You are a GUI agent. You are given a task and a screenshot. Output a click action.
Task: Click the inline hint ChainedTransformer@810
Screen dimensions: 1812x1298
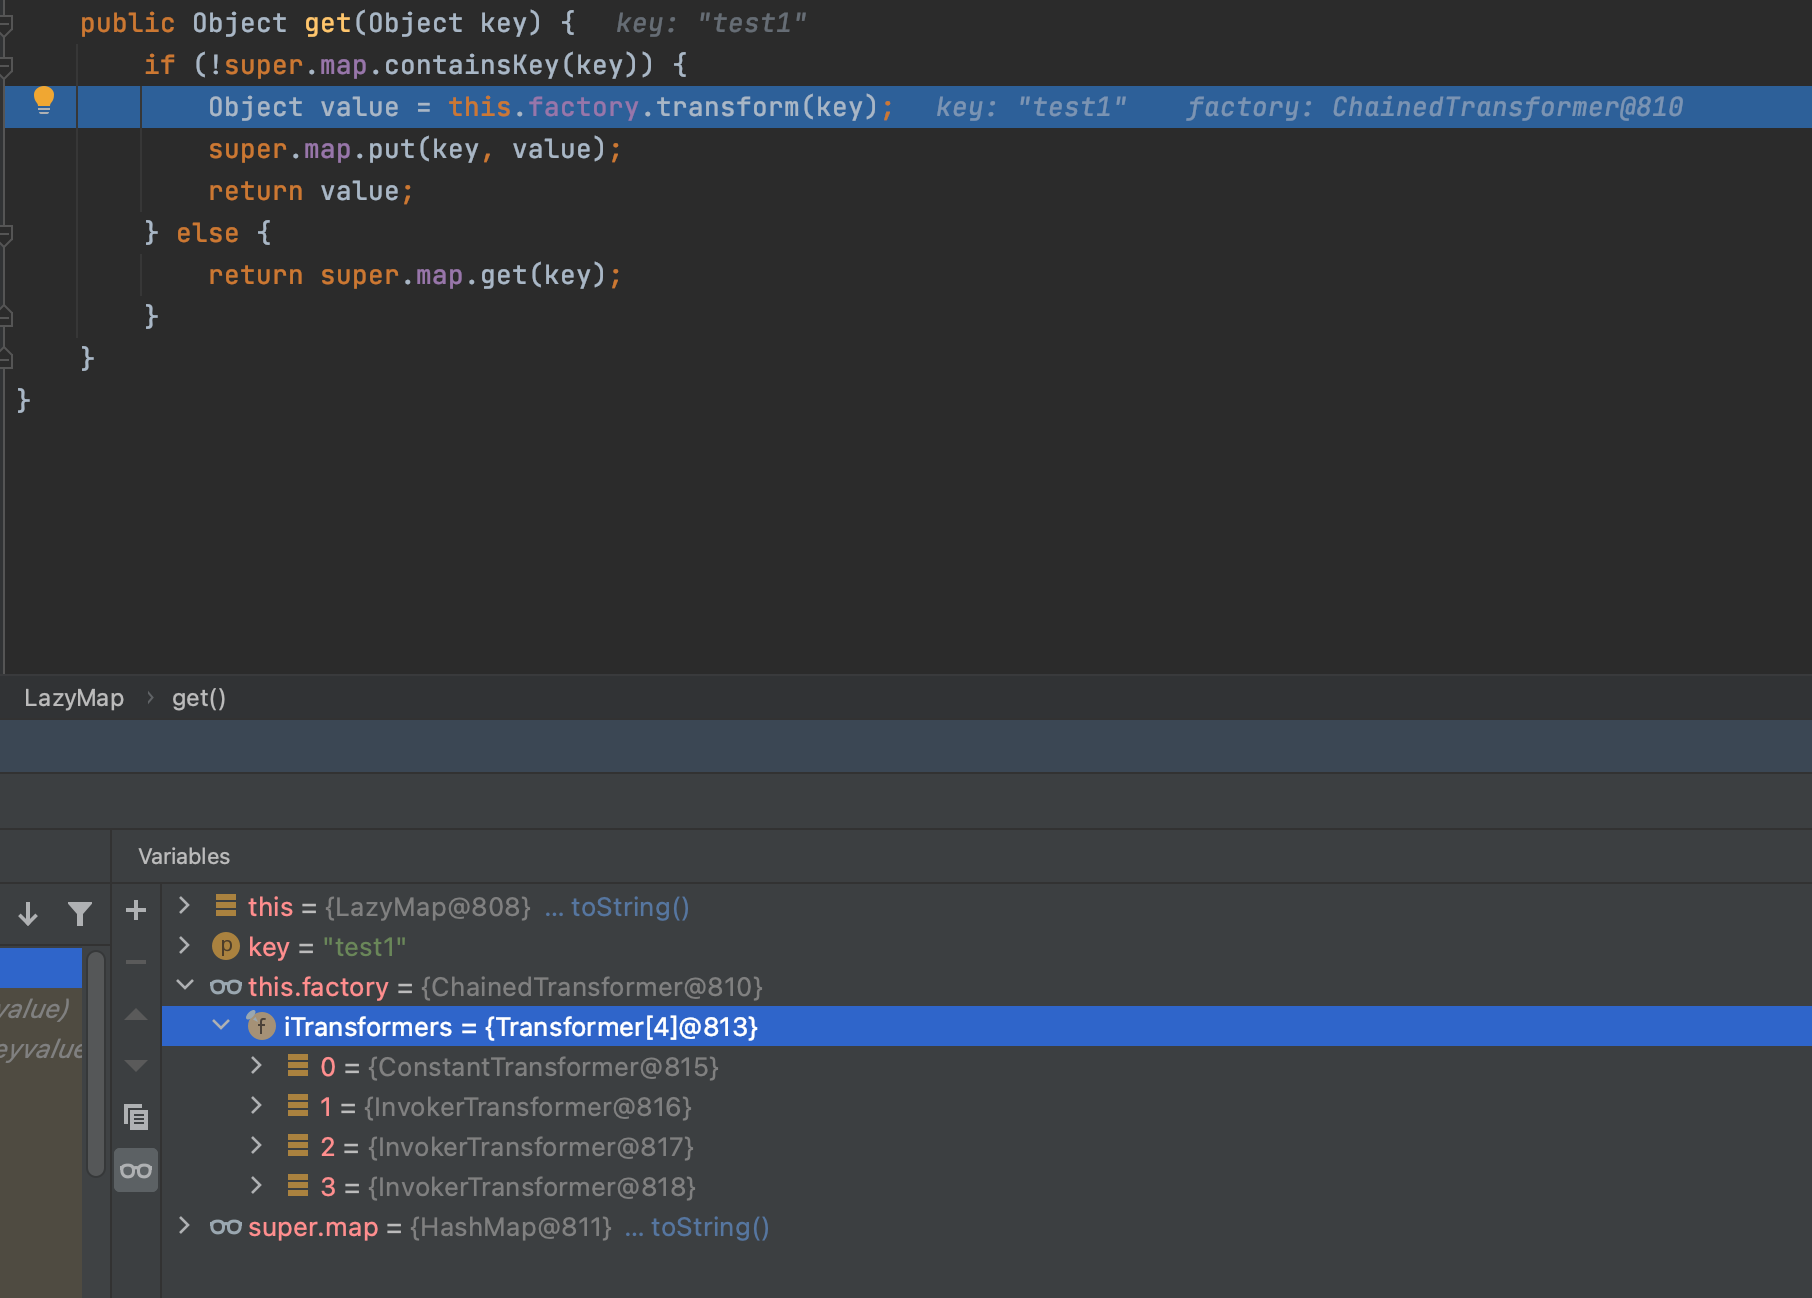point(1507,107)
